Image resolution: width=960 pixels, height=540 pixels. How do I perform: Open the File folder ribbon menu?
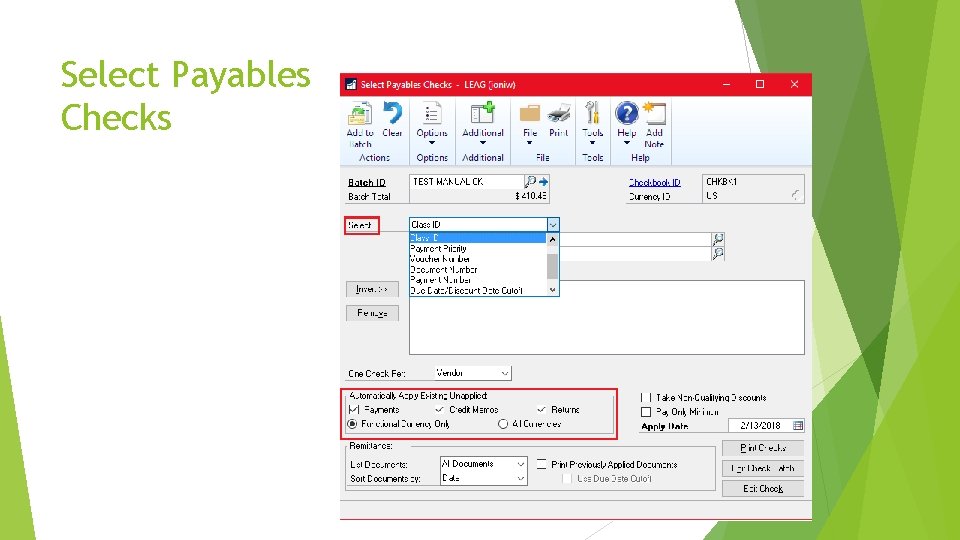[530, 122]
